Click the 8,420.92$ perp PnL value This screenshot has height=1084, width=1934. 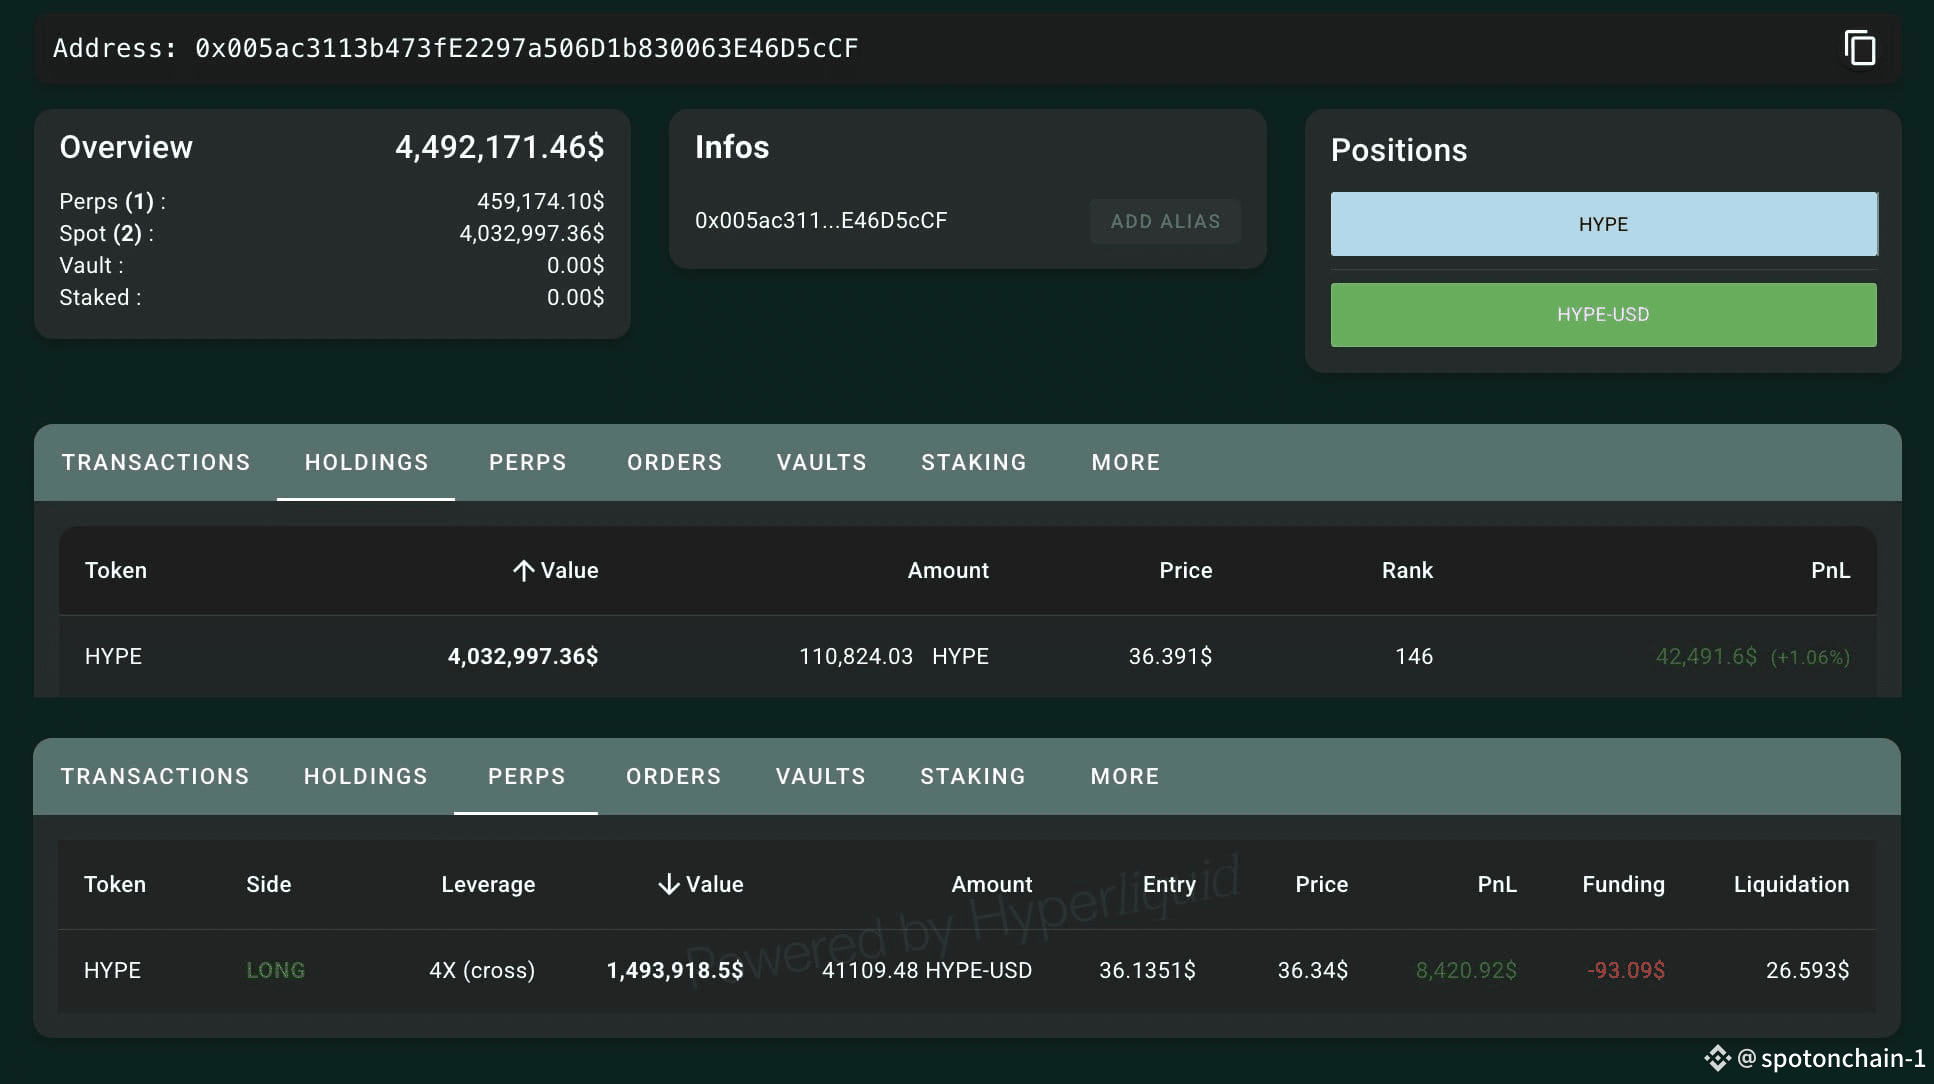point(1466,971)
